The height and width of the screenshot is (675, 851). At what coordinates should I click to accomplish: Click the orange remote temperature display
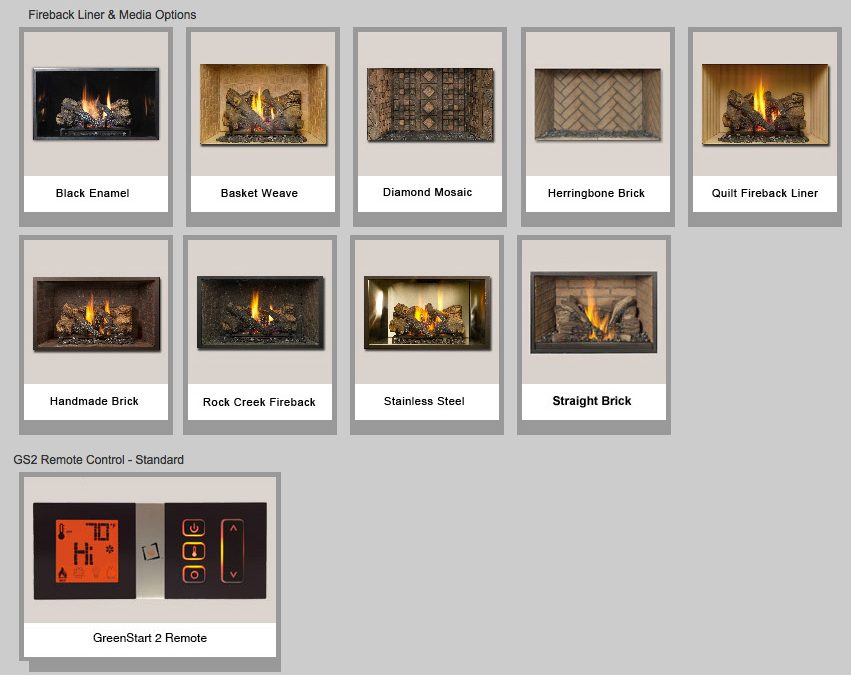click(x=87, y=551)
